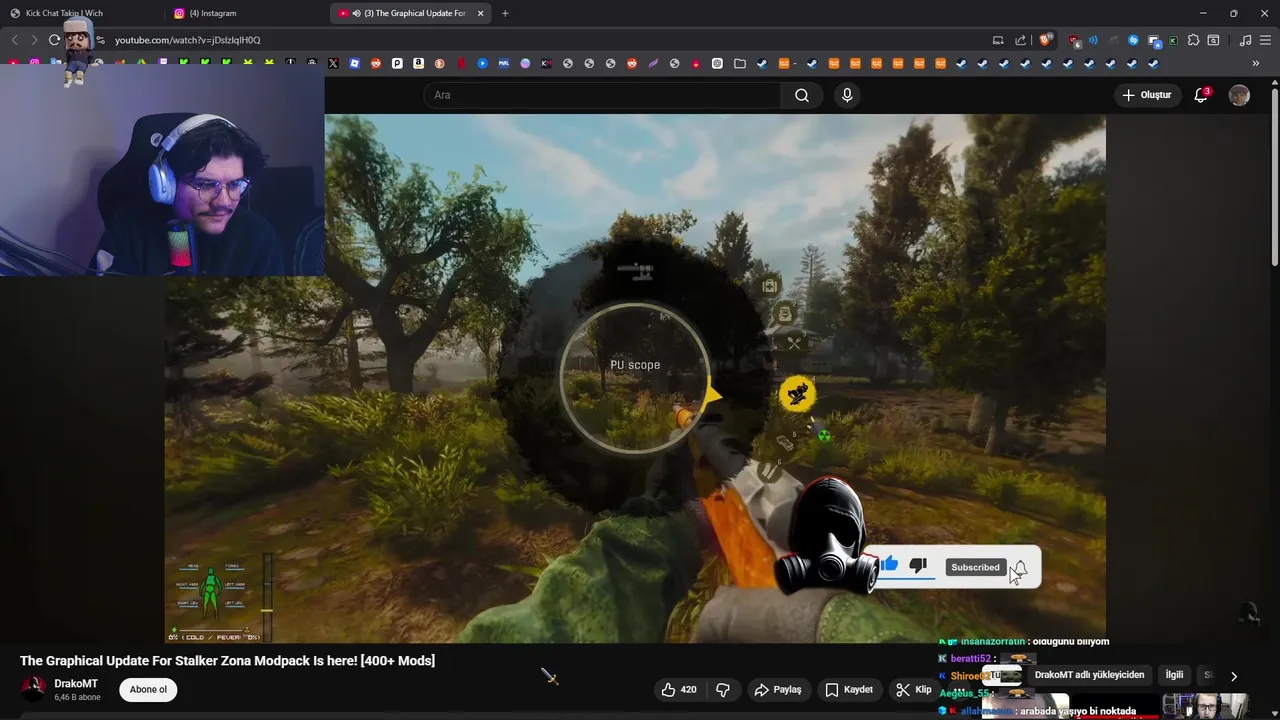Open the YouTube account avatar menu

1239,95
